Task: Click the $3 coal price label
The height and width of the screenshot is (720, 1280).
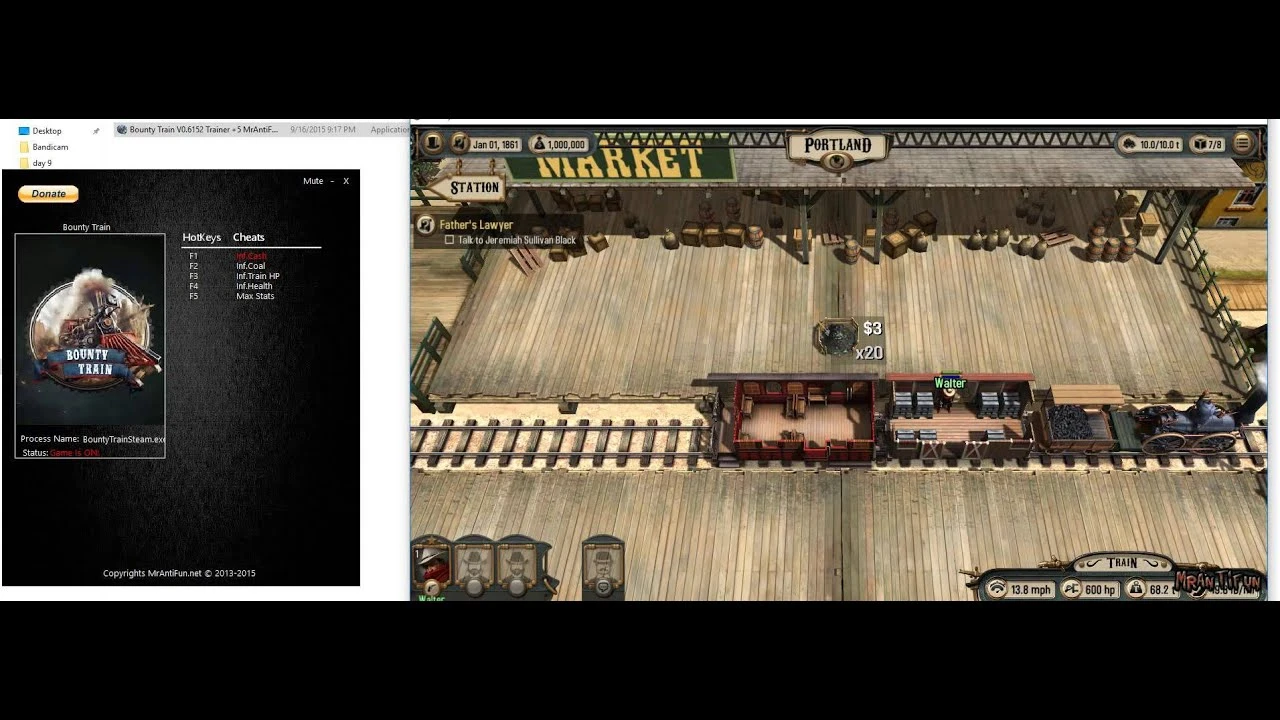Action: (x=872, y=328)
